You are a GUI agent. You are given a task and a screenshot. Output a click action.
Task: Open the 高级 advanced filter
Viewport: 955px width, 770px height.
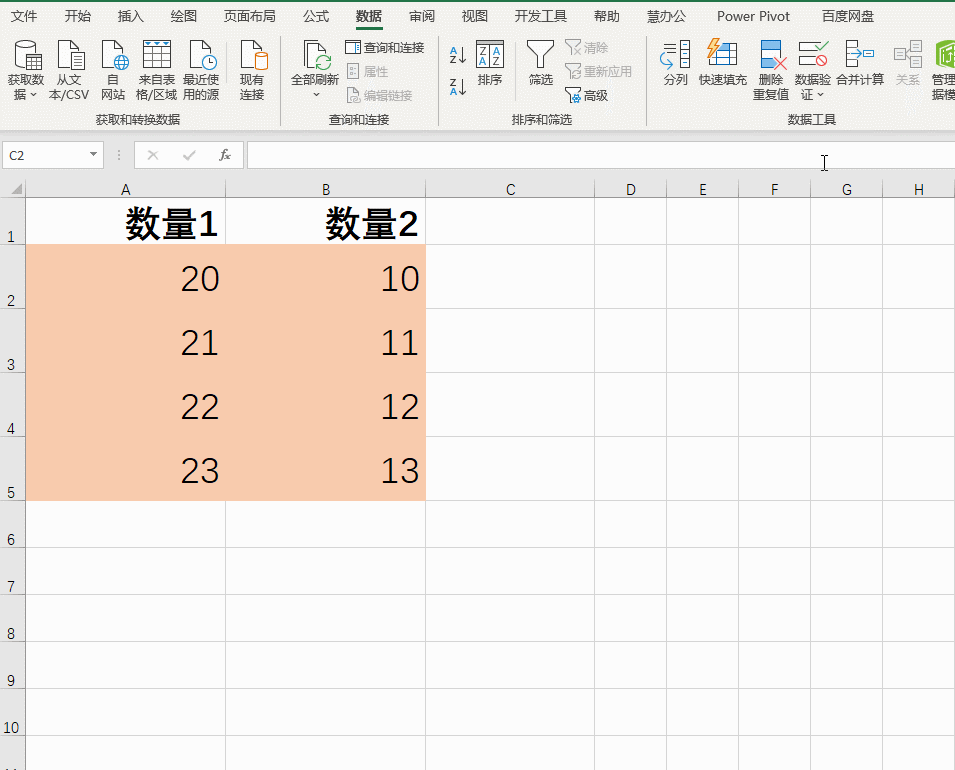click(587, 95)
